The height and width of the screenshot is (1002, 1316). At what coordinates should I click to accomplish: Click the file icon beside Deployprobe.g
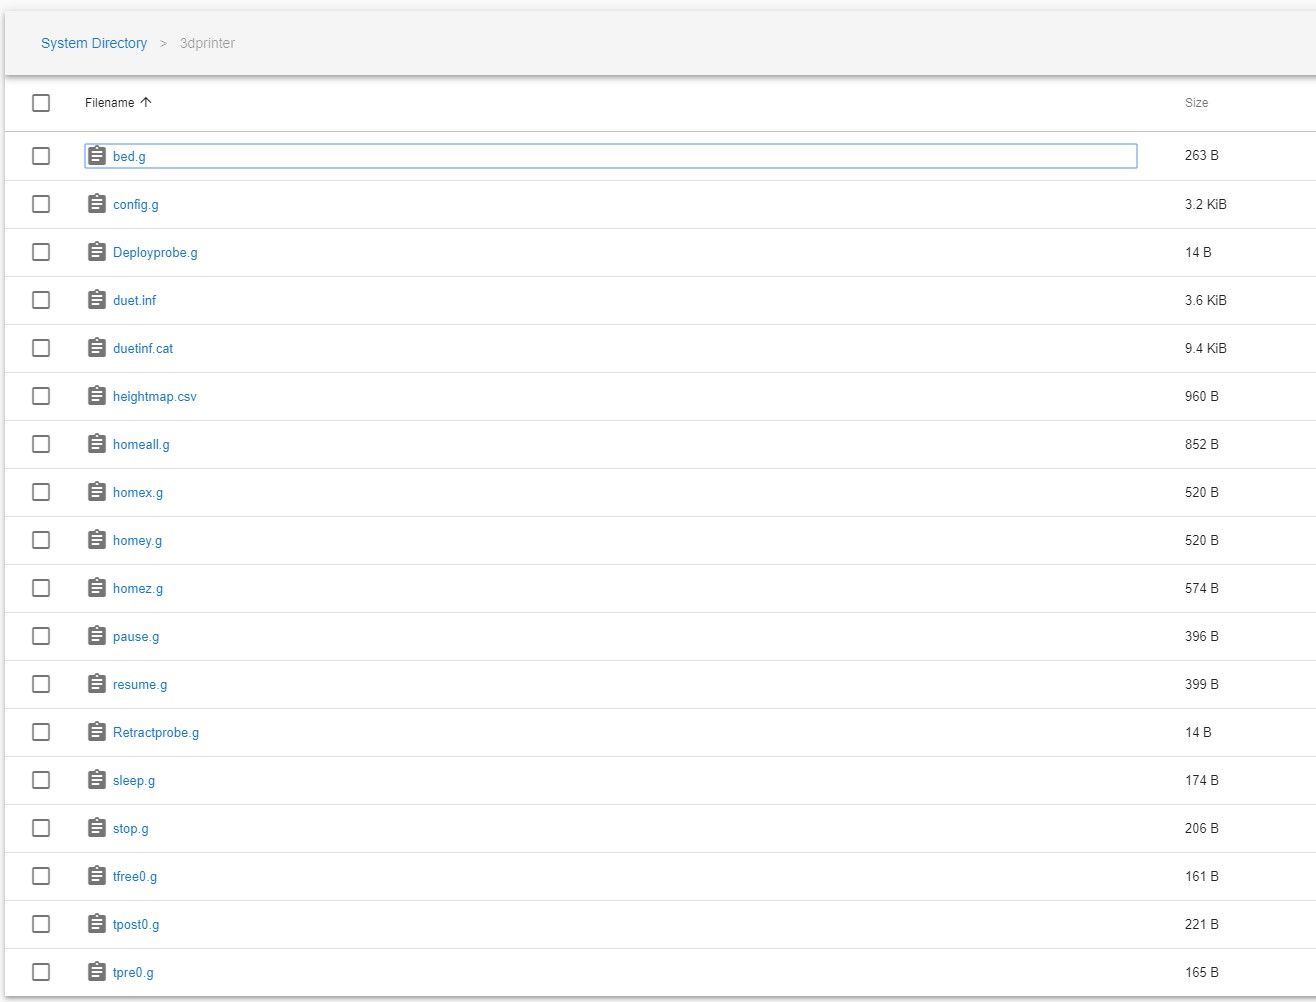[x=97, y=252]
